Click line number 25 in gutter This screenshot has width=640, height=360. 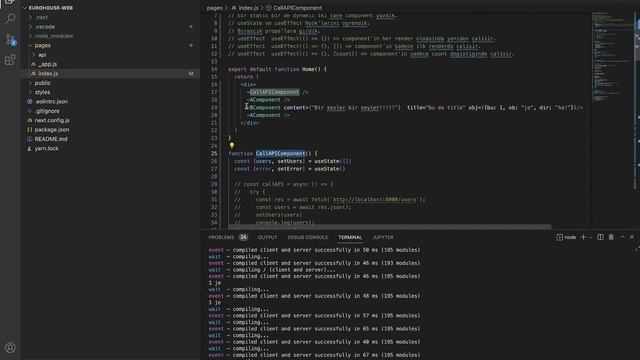pyautogui.click(x=214, y=153)
